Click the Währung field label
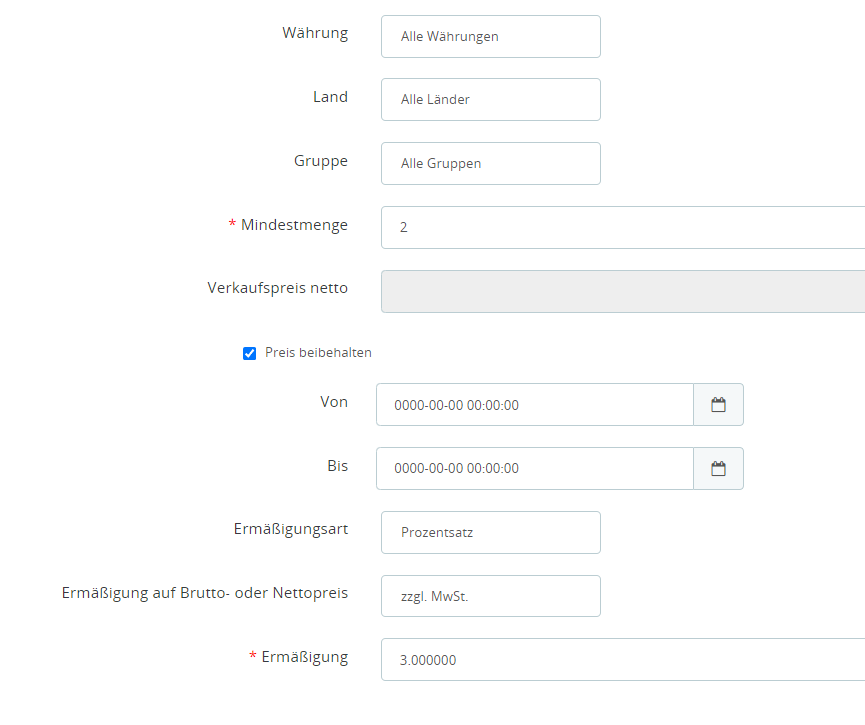 click(x=315, y=33)
